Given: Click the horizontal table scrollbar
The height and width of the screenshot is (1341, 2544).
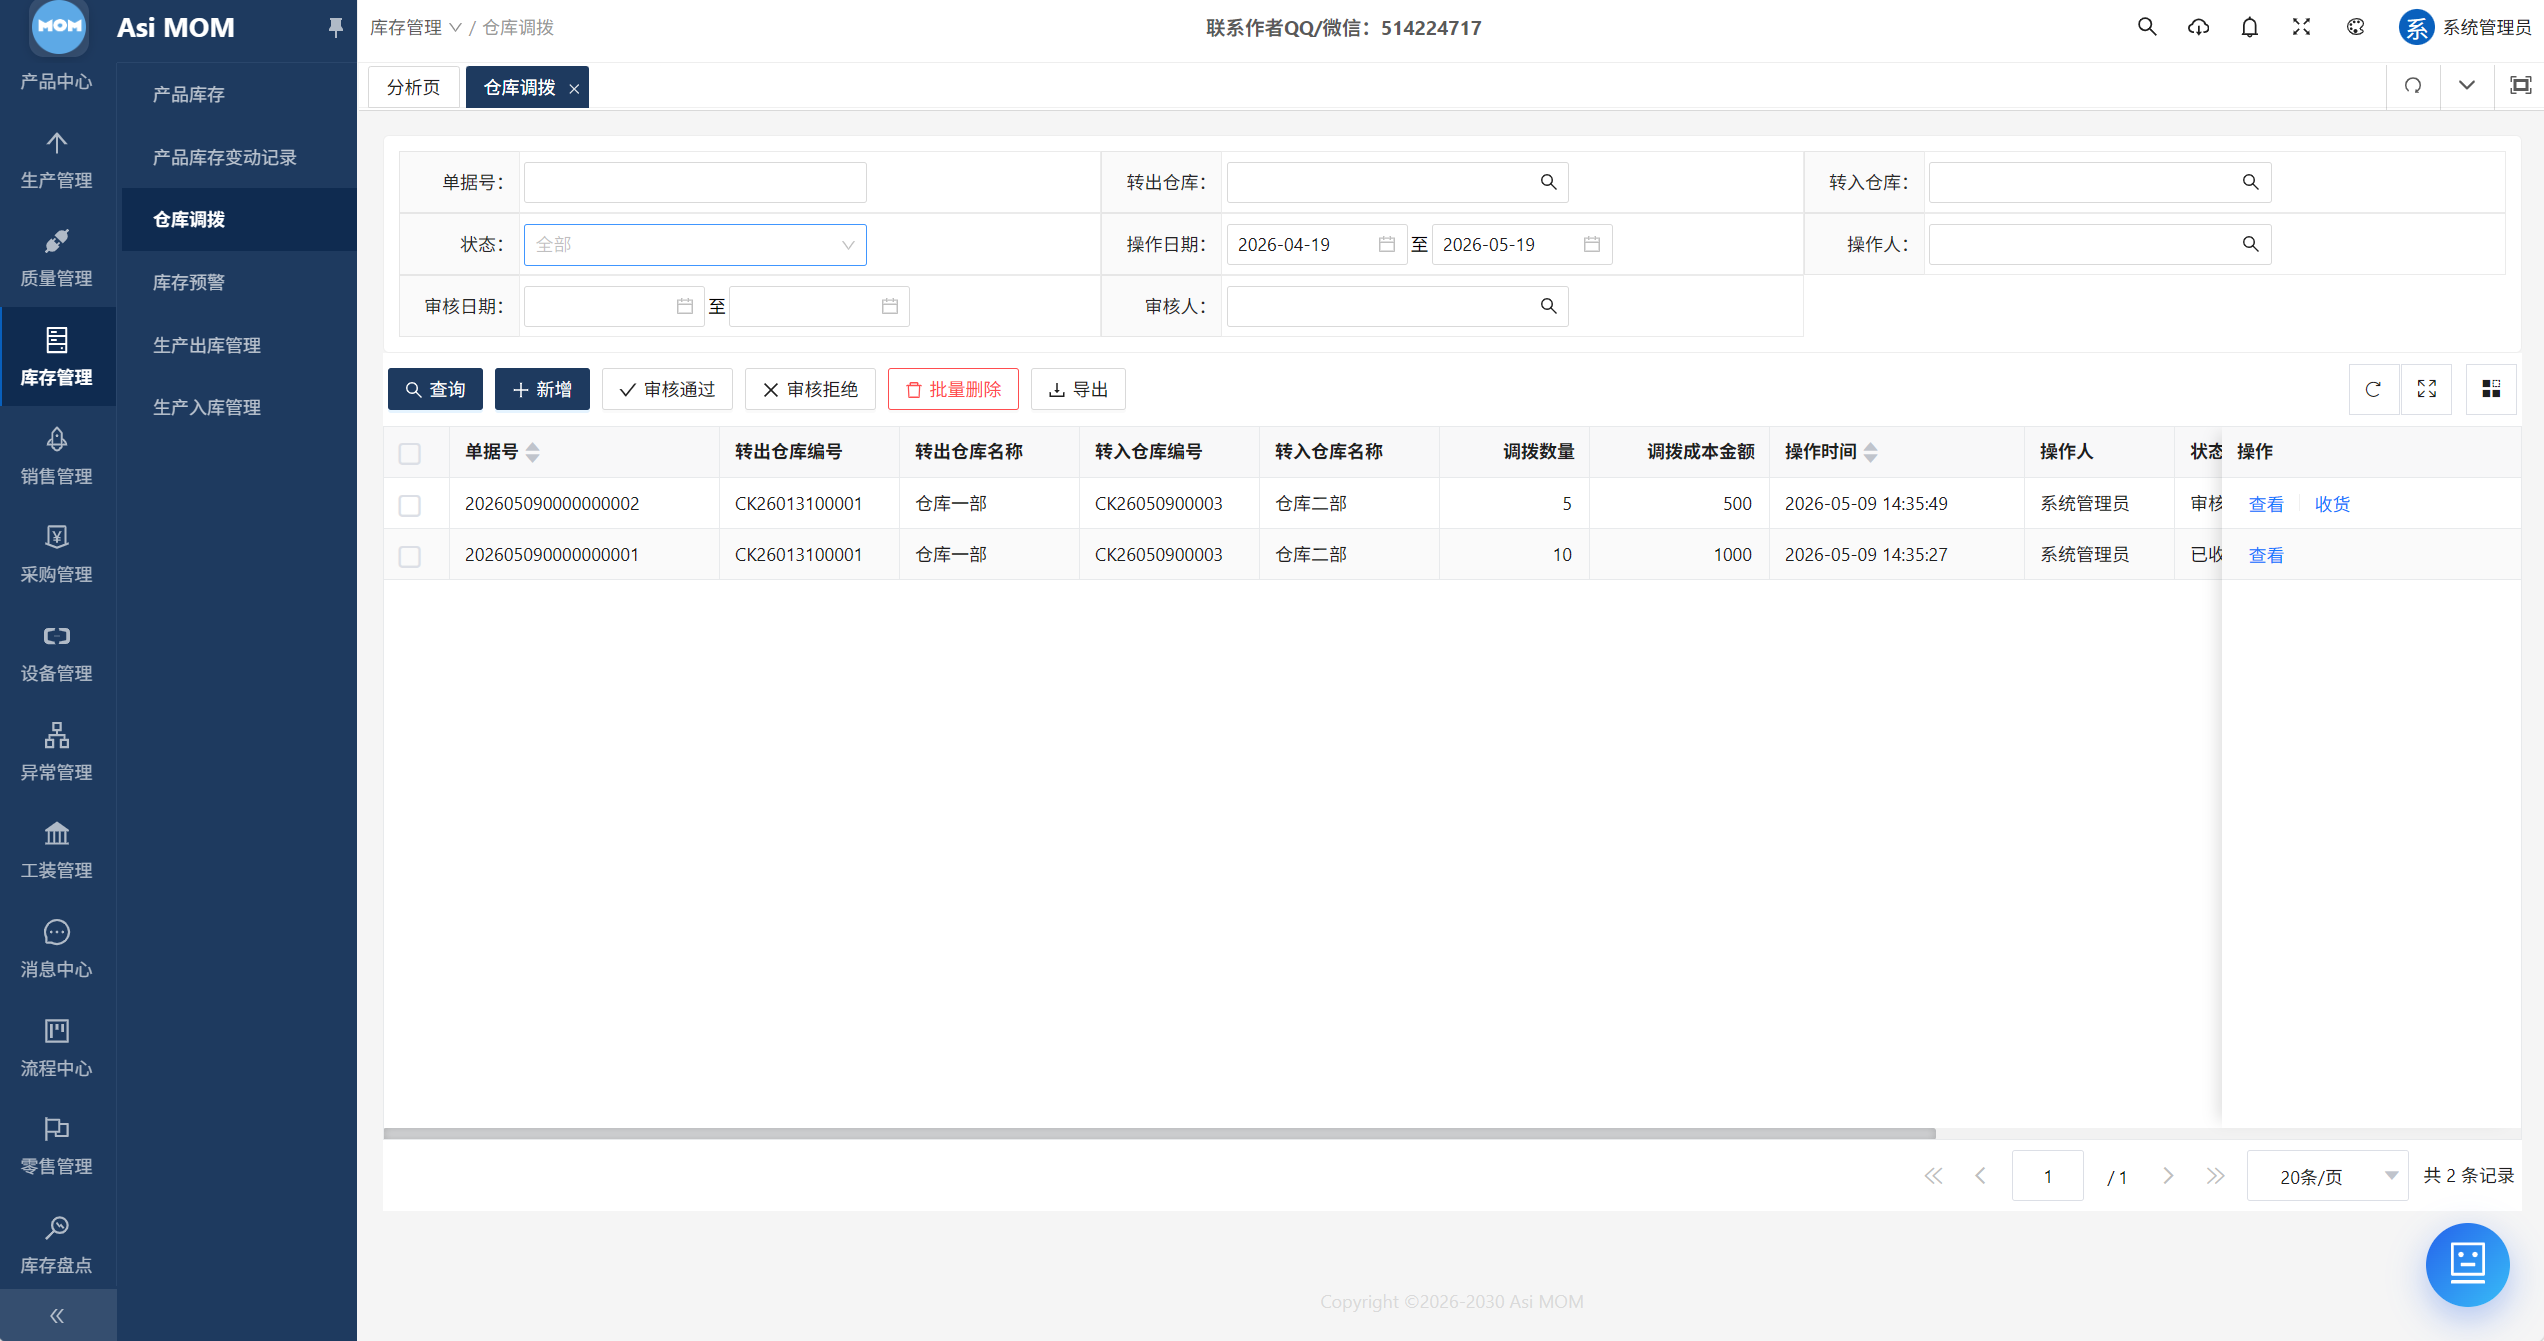Looking at the screenshot, I should [x=1160, y=1133].
